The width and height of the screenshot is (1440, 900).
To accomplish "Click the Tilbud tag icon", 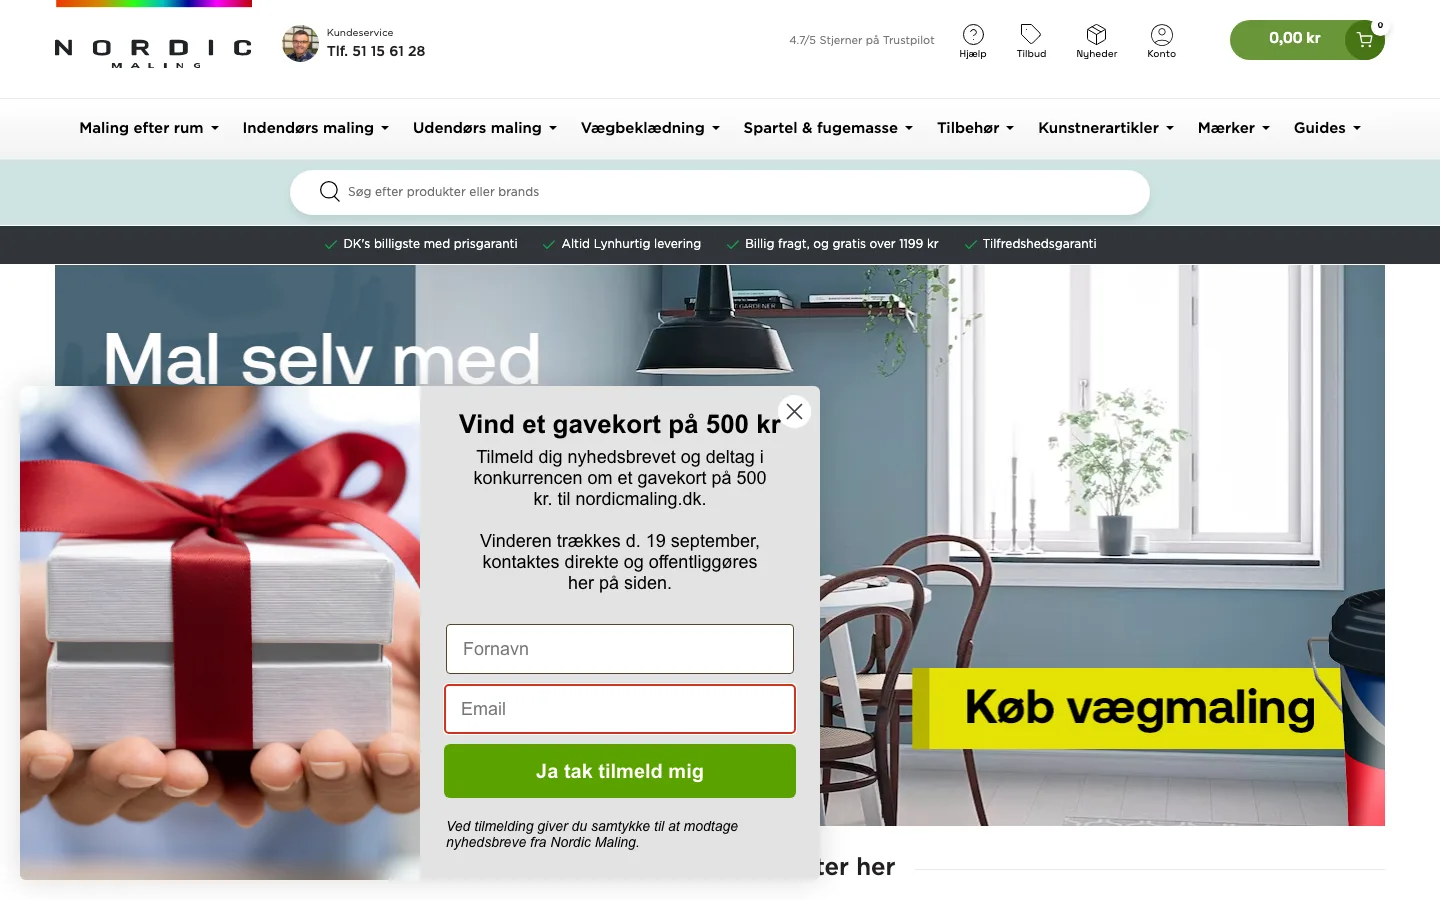I will (1031, 34).
